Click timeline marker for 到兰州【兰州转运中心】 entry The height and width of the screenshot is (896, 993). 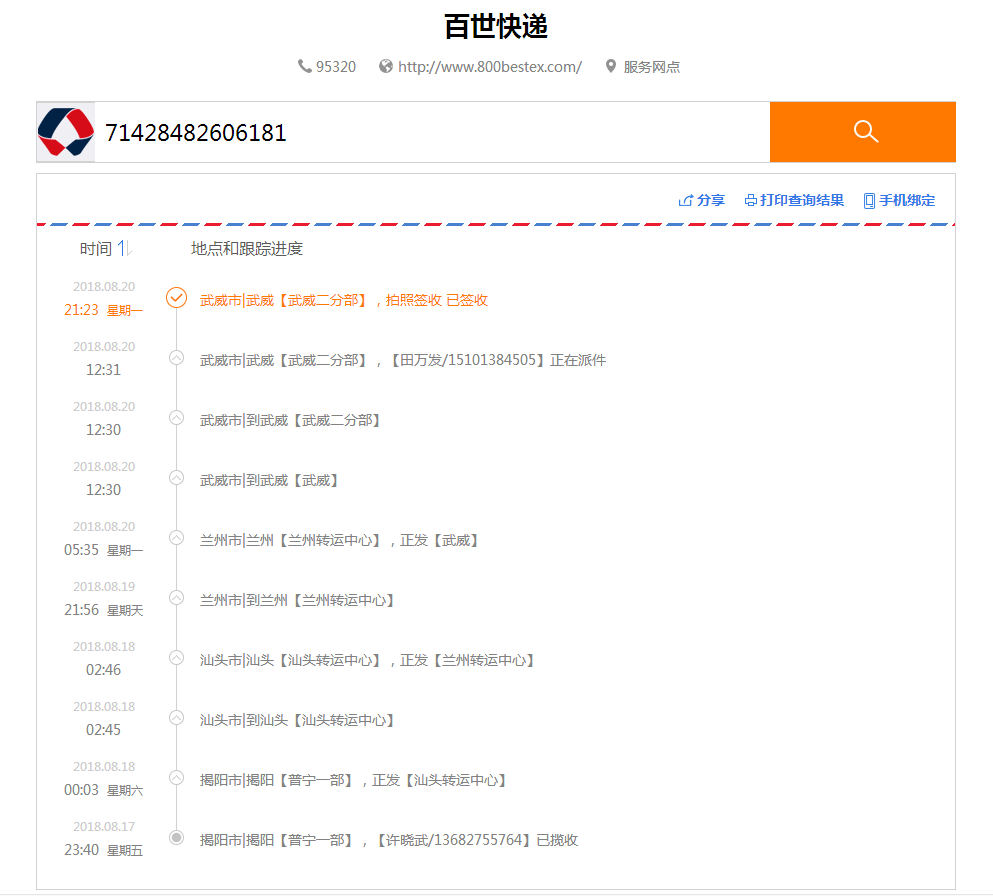pos(177,598)
